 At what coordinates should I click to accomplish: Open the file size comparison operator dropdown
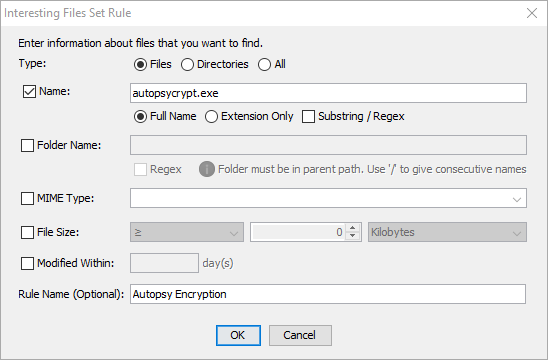pyautogui.click(x=187, y=232)
